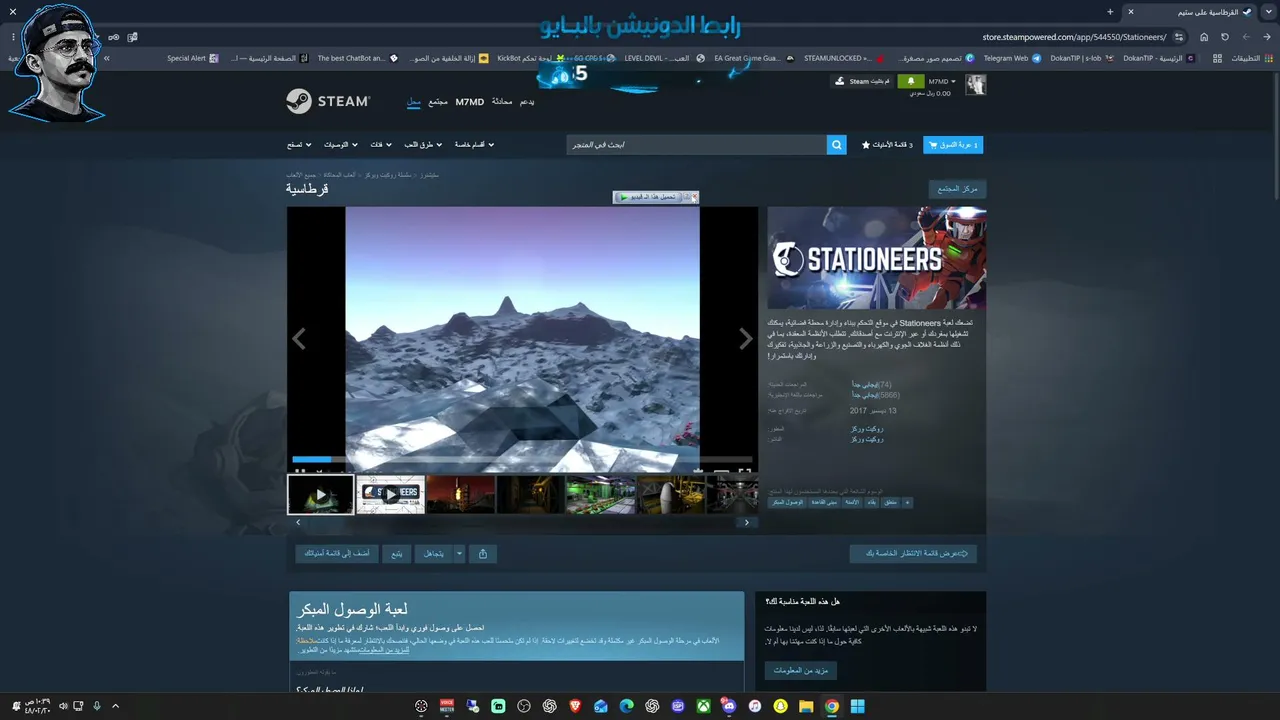Open the green notifications bell
Screen dimensions: 1280x720
point(910,81)
